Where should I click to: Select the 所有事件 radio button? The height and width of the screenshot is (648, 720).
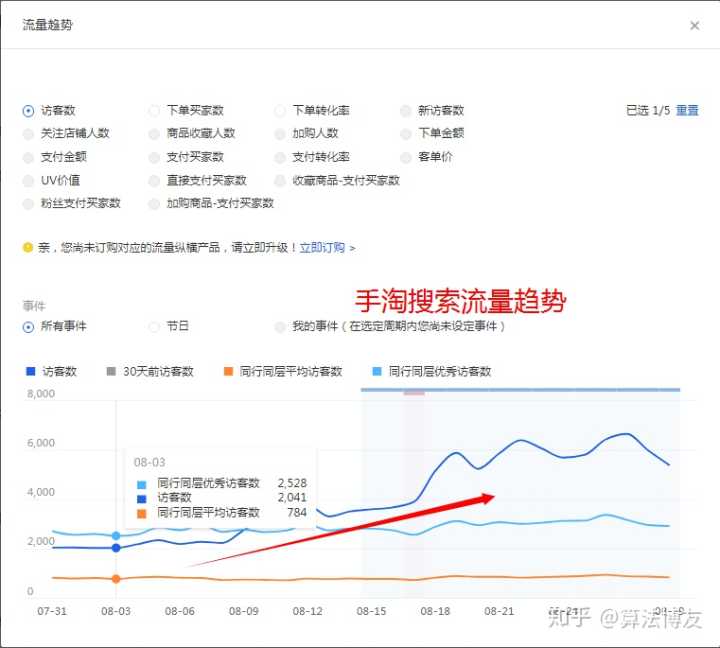[x=28, y=327]
